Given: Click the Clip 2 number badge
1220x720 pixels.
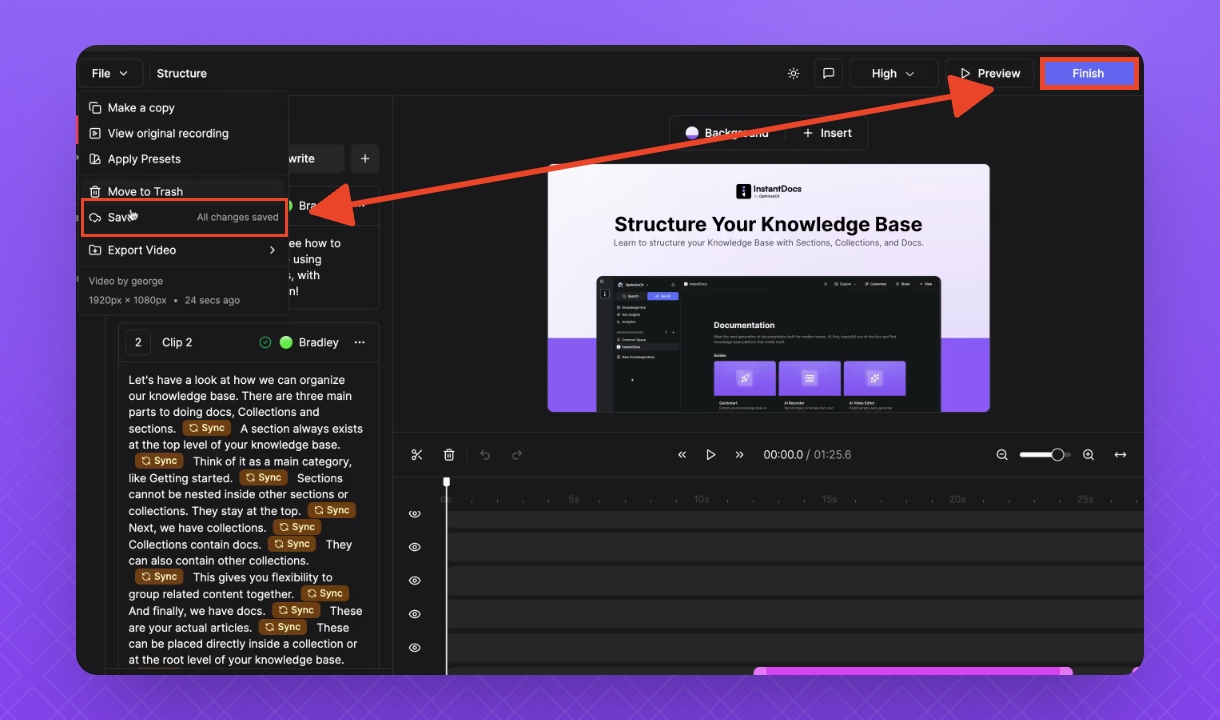Looking at the screenshot, I should point(137,342).
